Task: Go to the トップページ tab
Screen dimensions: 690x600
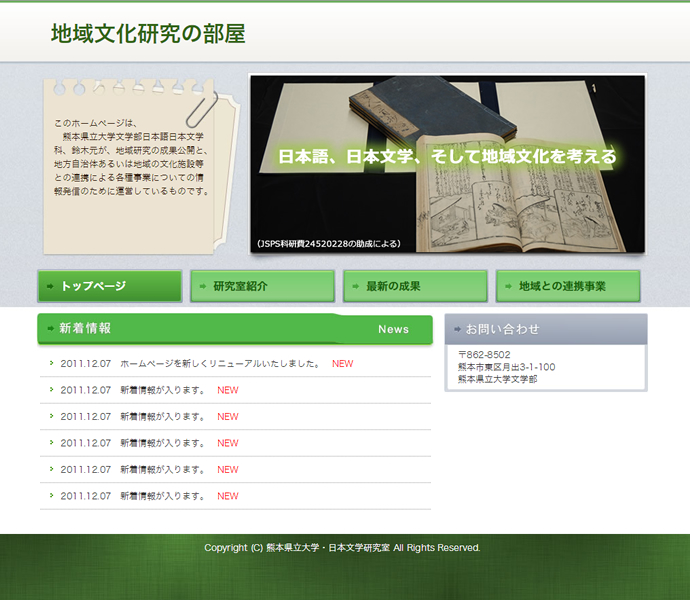Action: tap(110, 286)
